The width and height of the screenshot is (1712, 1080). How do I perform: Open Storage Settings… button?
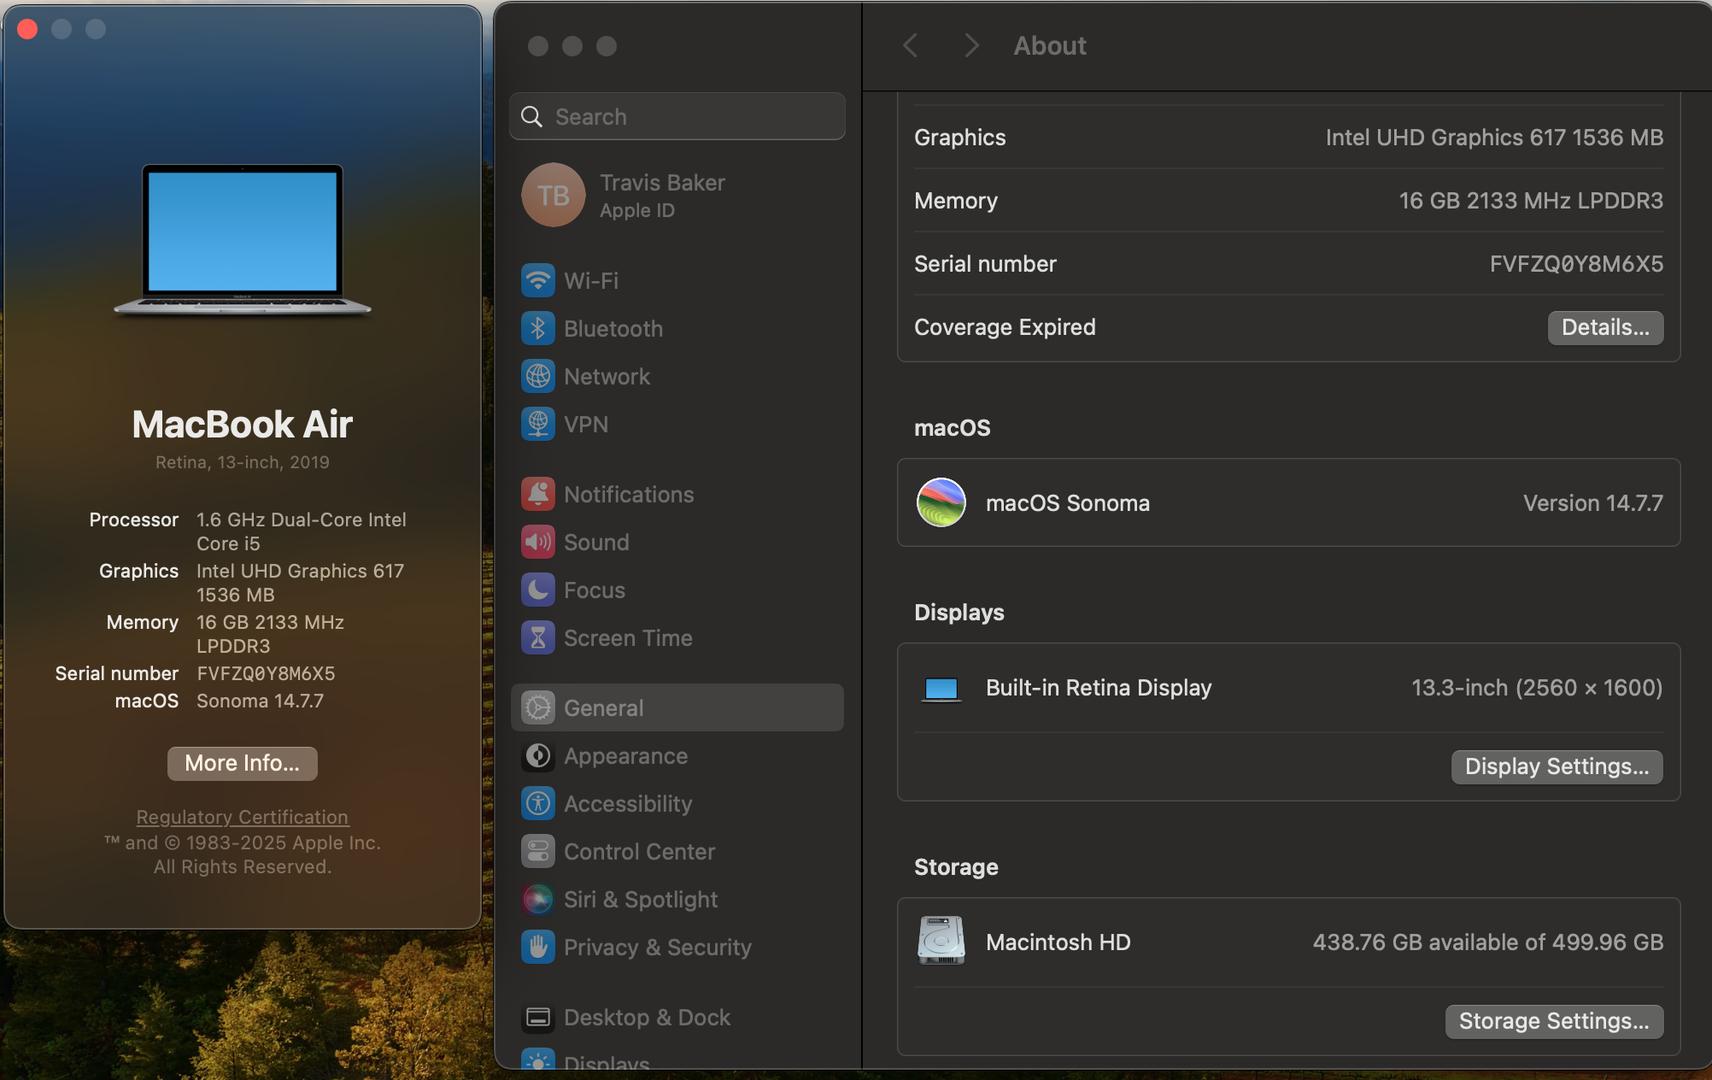[x=1554, y=1021]
